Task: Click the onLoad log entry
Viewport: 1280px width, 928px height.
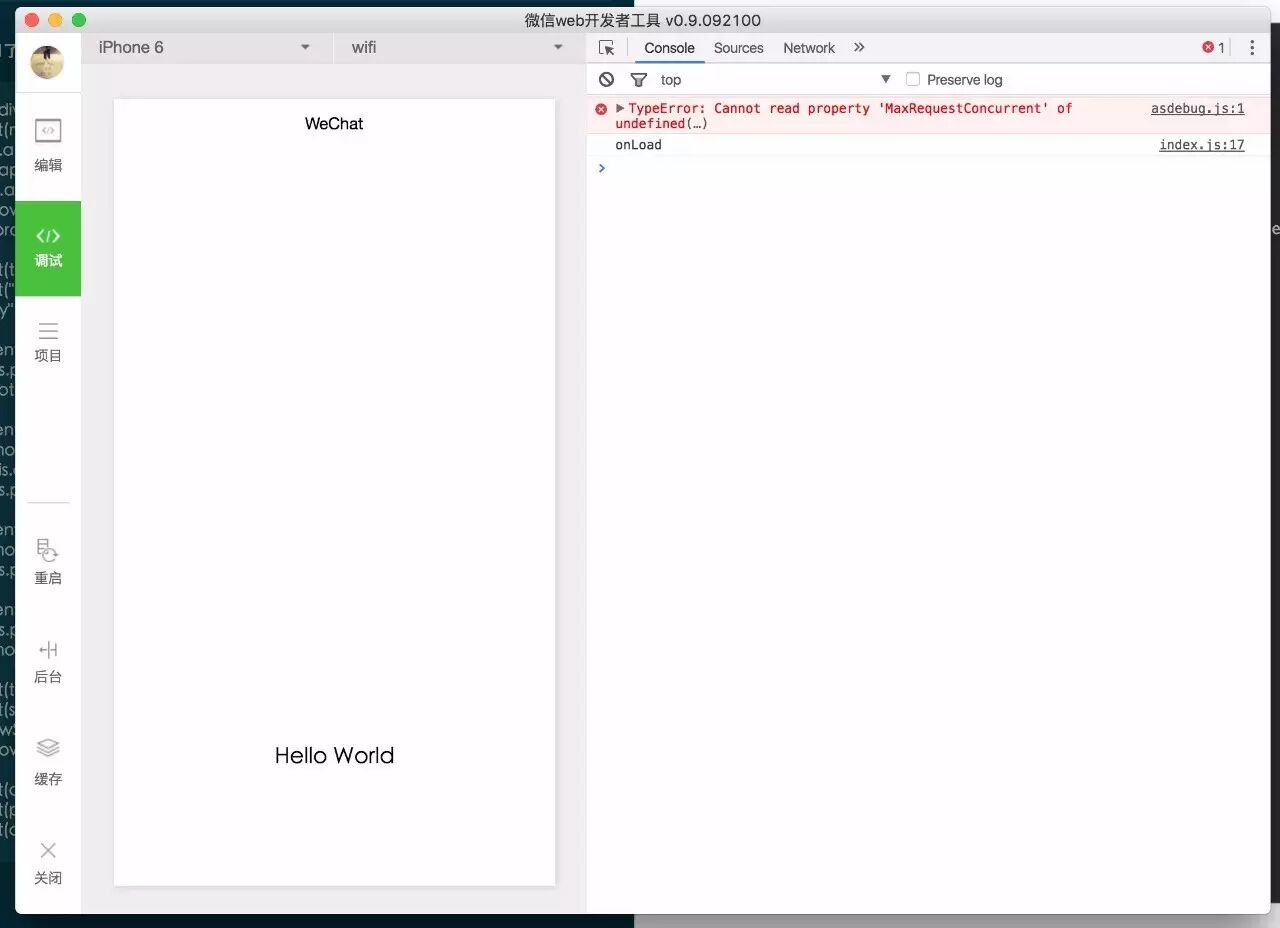Action: 638,145
